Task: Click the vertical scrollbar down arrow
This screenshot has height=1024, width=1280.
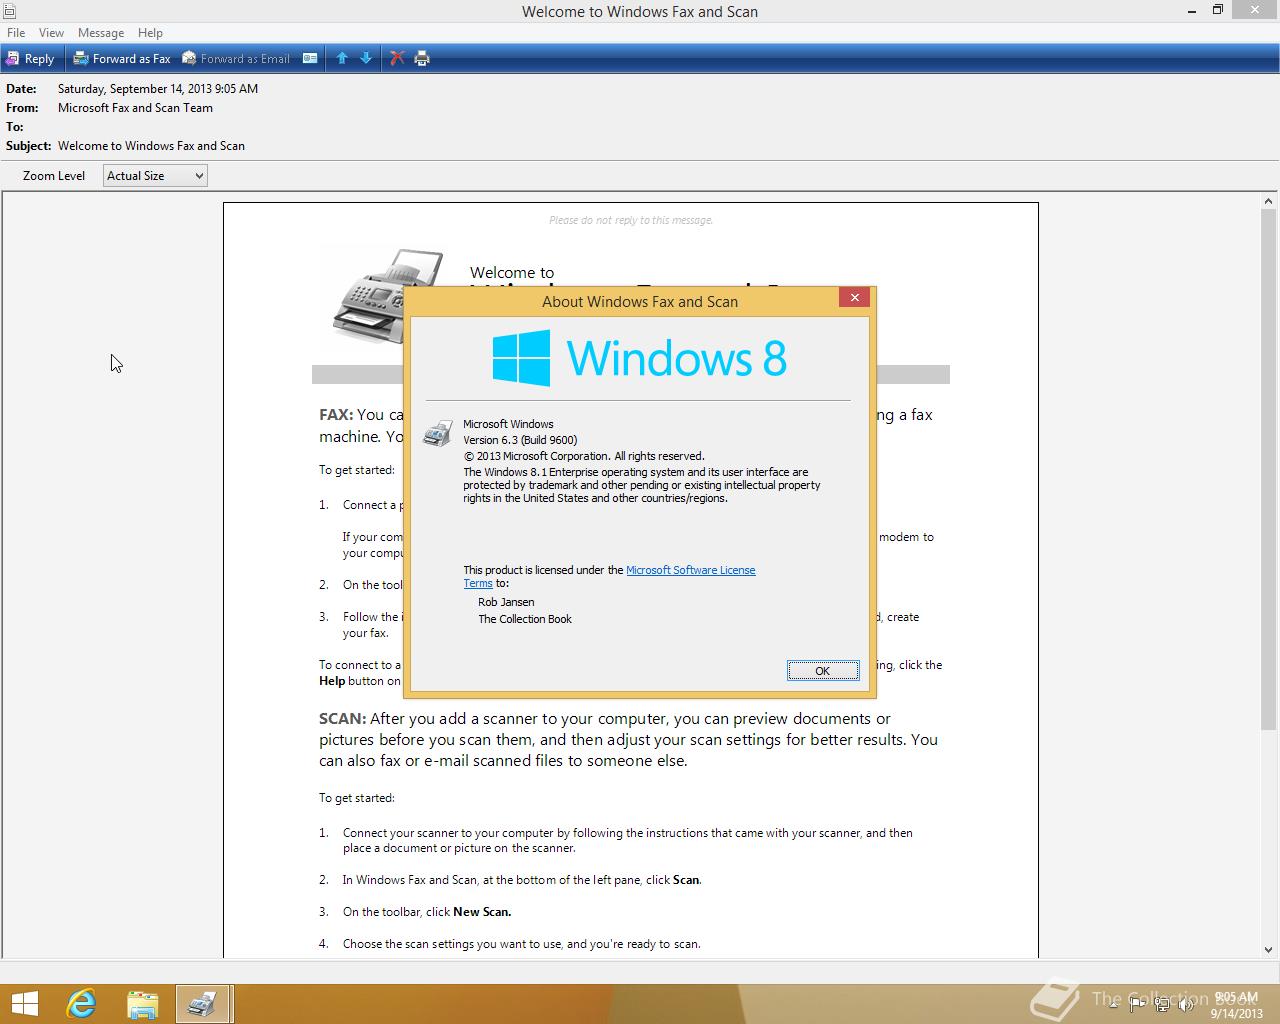Action: (x=1269, y=950)
